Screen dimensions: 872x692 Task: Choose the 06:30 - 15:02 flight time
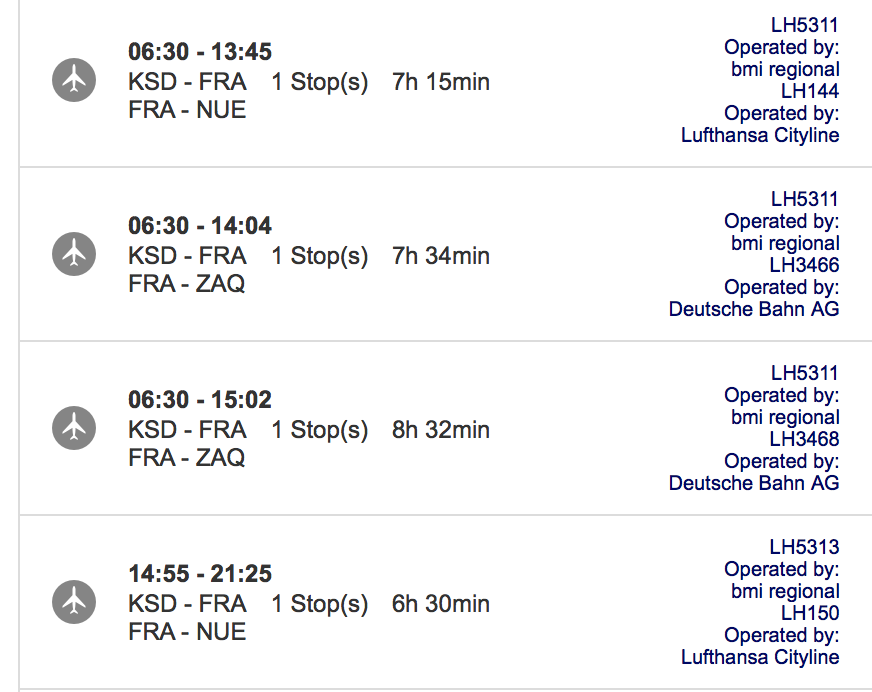[x=200, y=400]
